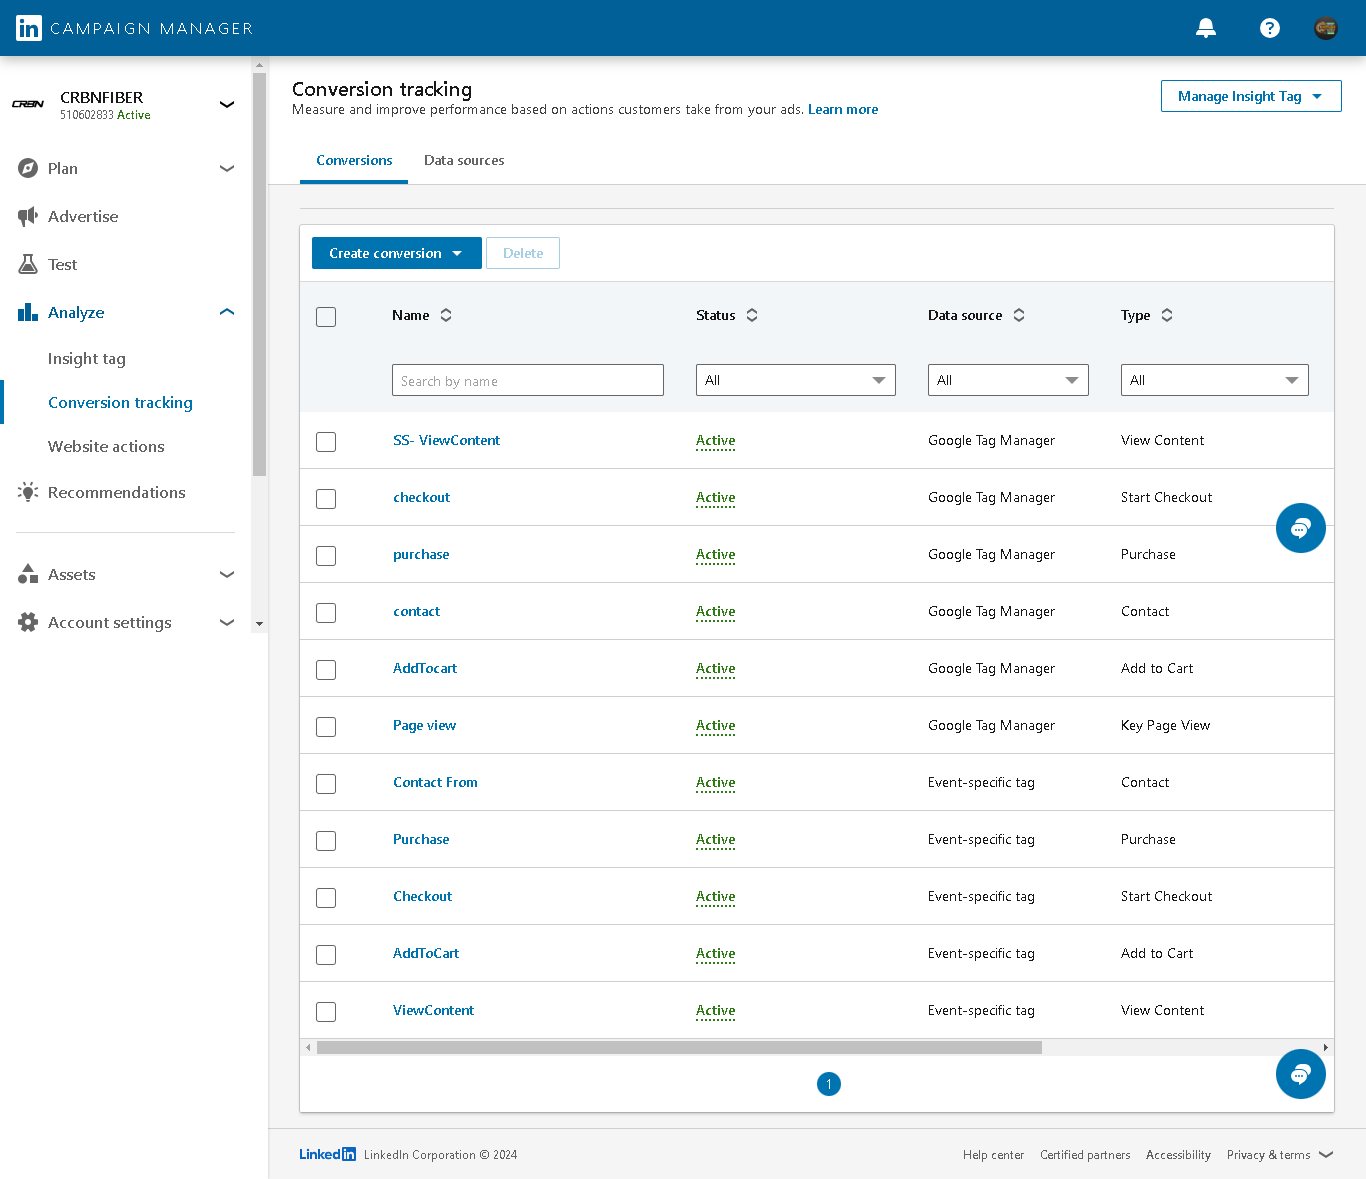Expand the CRBNFIBER account switcher
The height and width of the screenshot is (1179, 1366).
click(227, 104)
